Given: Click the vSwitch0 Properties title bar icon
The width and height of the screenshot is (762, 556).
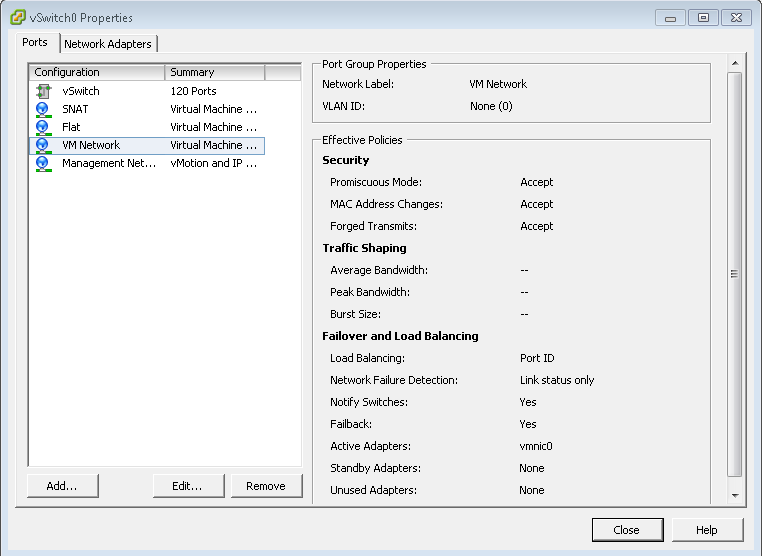Looking at the screenshot, I should [x=17, y=17].
